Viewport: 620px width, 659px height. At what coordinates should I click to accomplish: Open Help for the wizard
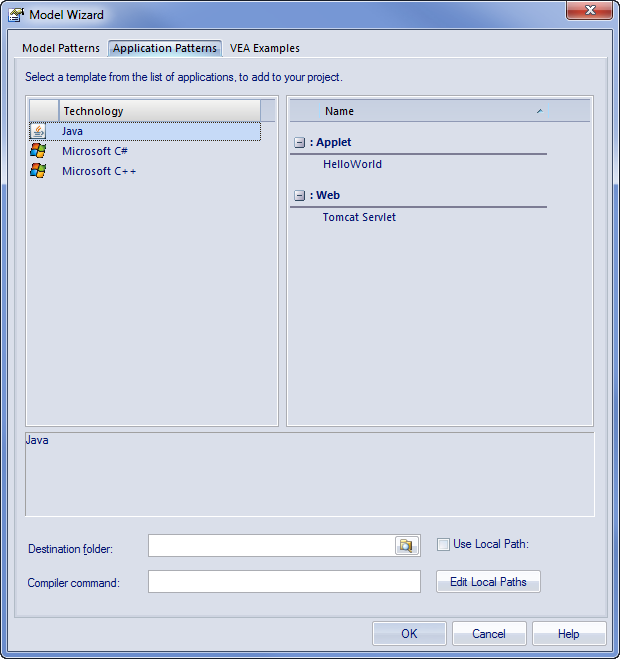[568, 633]
